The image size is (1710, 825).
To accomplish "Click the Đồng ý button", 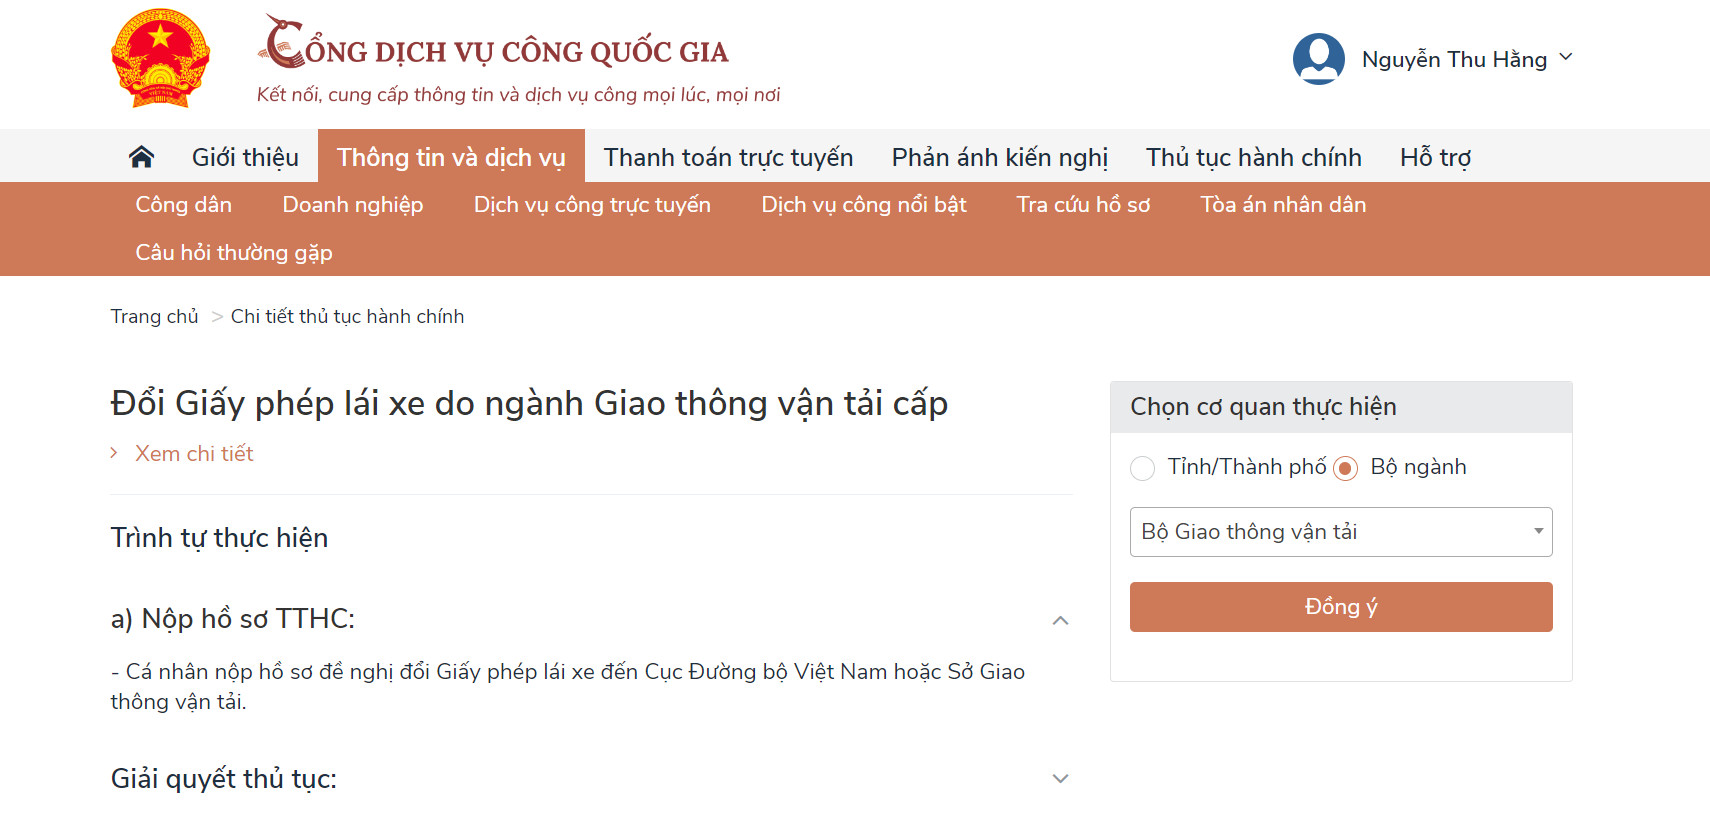I will click(x=1341, y=607).
